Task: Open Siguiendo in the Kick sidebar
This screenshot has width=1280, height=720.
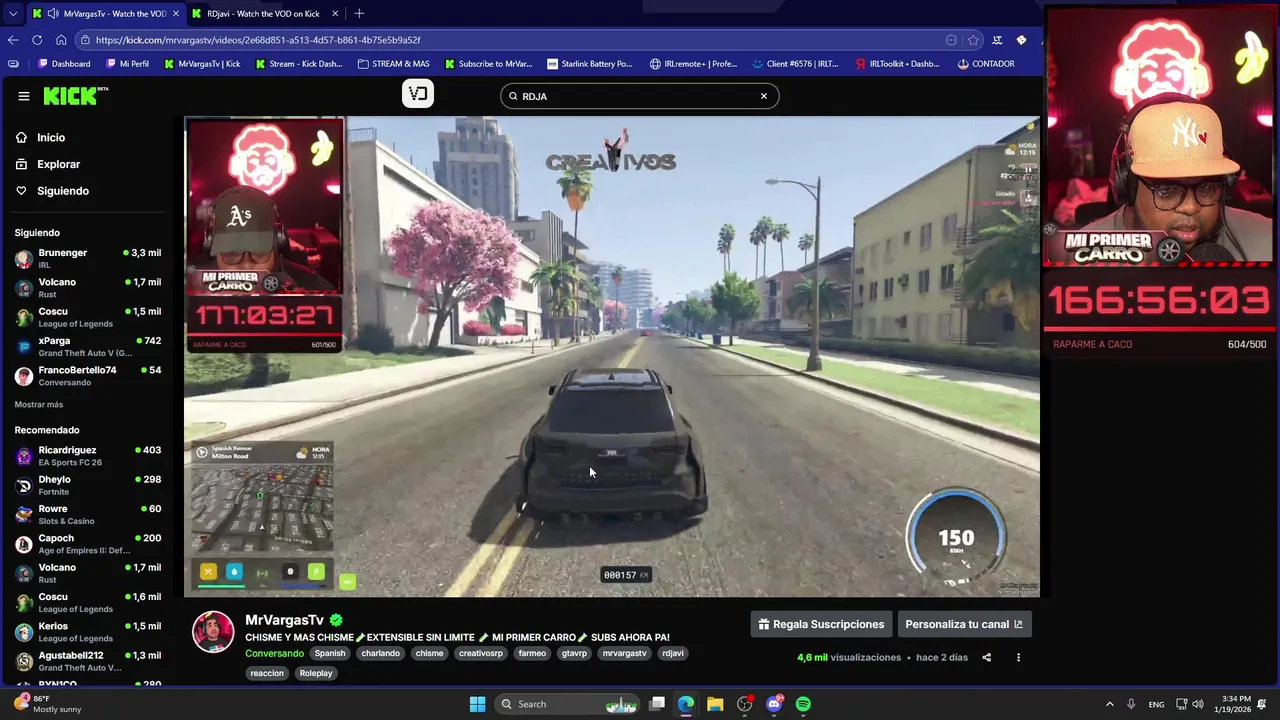Action: coord(63,191)
